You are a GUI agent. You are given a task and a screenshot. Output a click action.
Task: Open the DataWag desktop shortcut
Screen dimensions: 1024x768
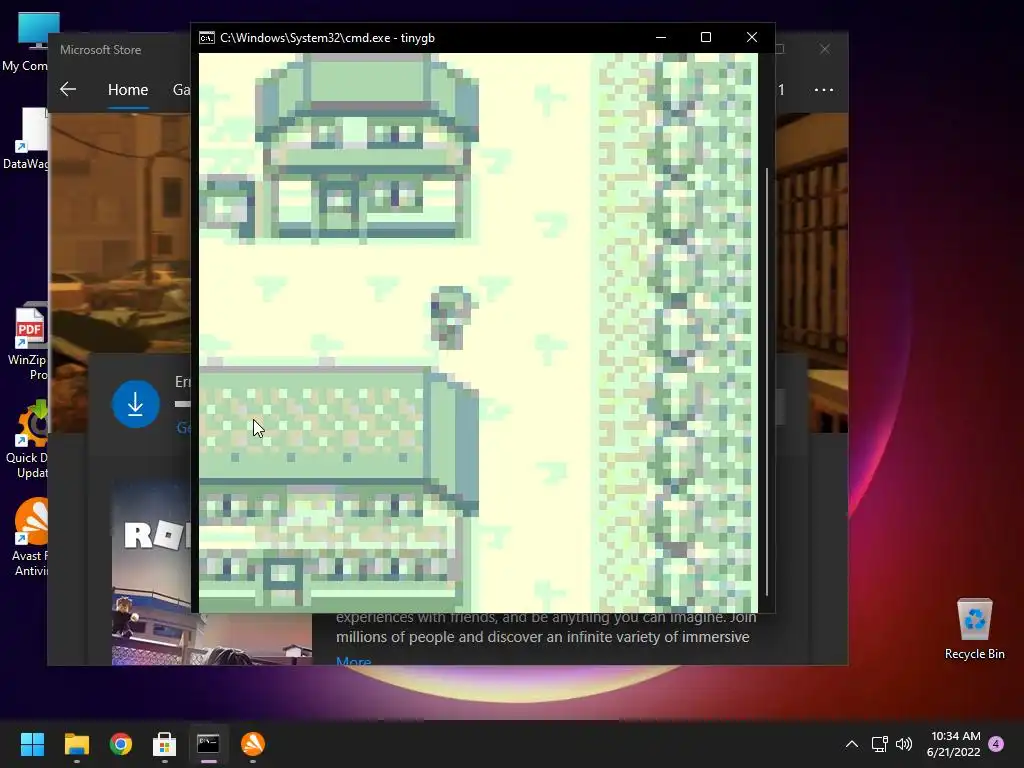pyautogui.click(x=26, y=138)
